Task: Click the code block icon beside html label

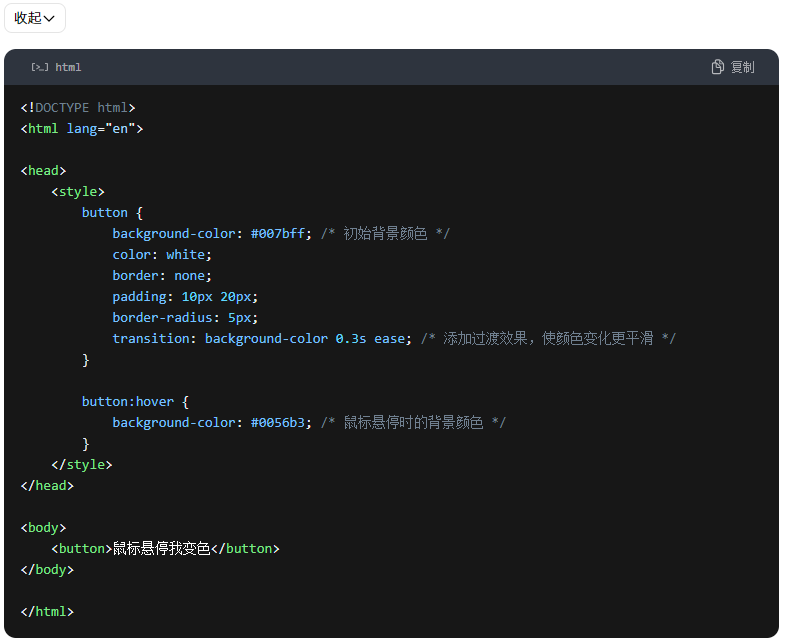Action: pos(39,67)
